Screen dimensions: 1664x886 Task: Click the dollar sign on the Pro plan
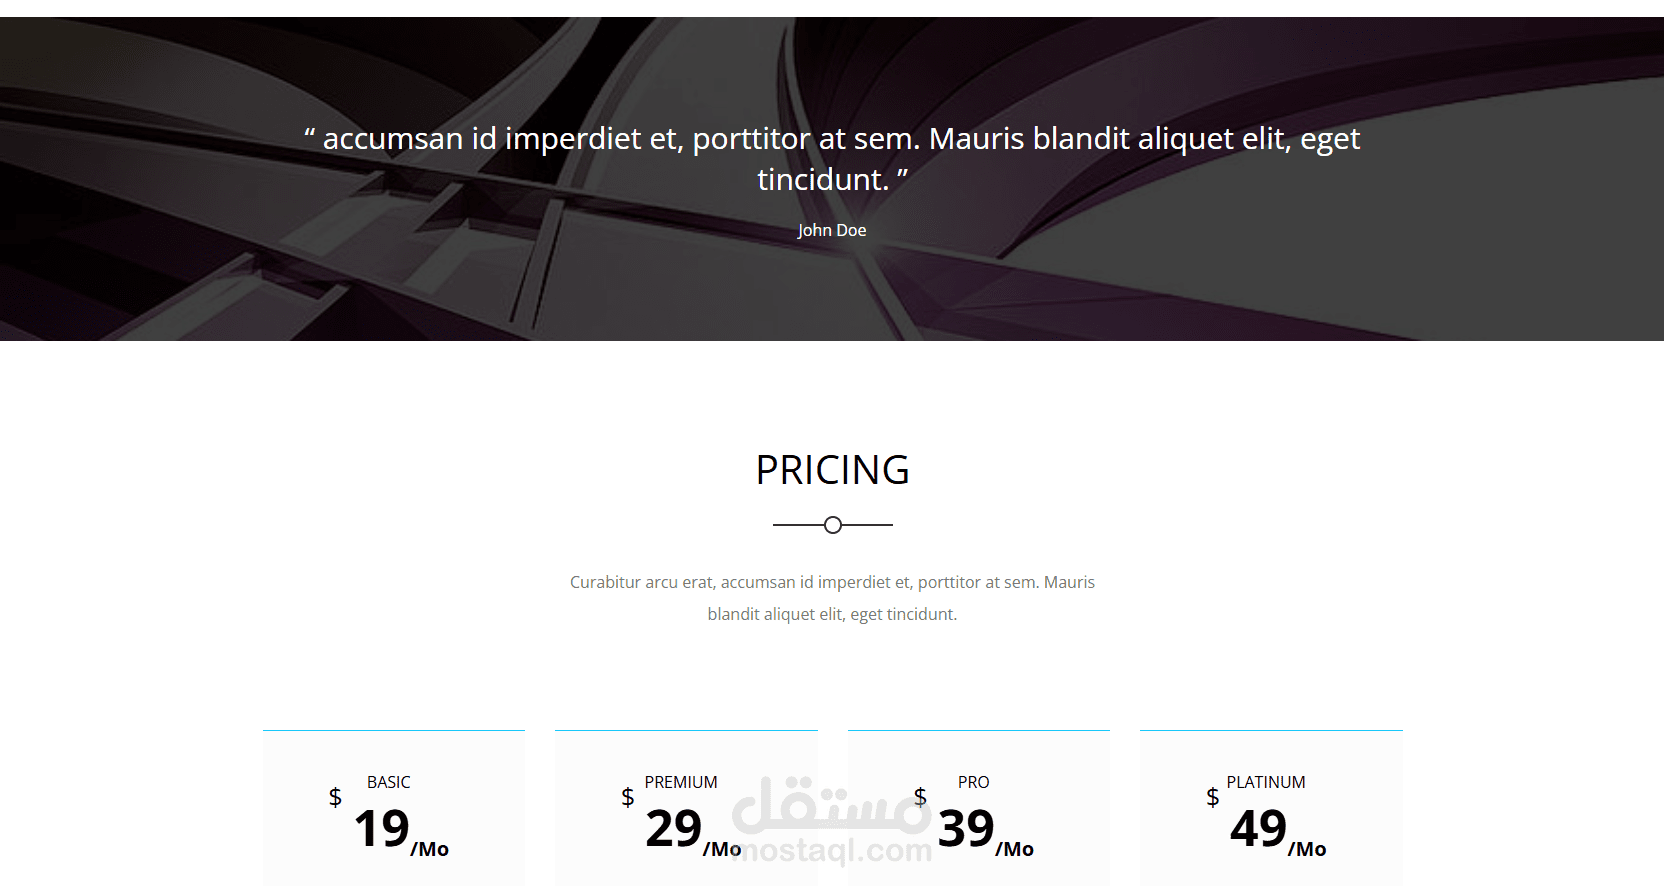[920, 797]
